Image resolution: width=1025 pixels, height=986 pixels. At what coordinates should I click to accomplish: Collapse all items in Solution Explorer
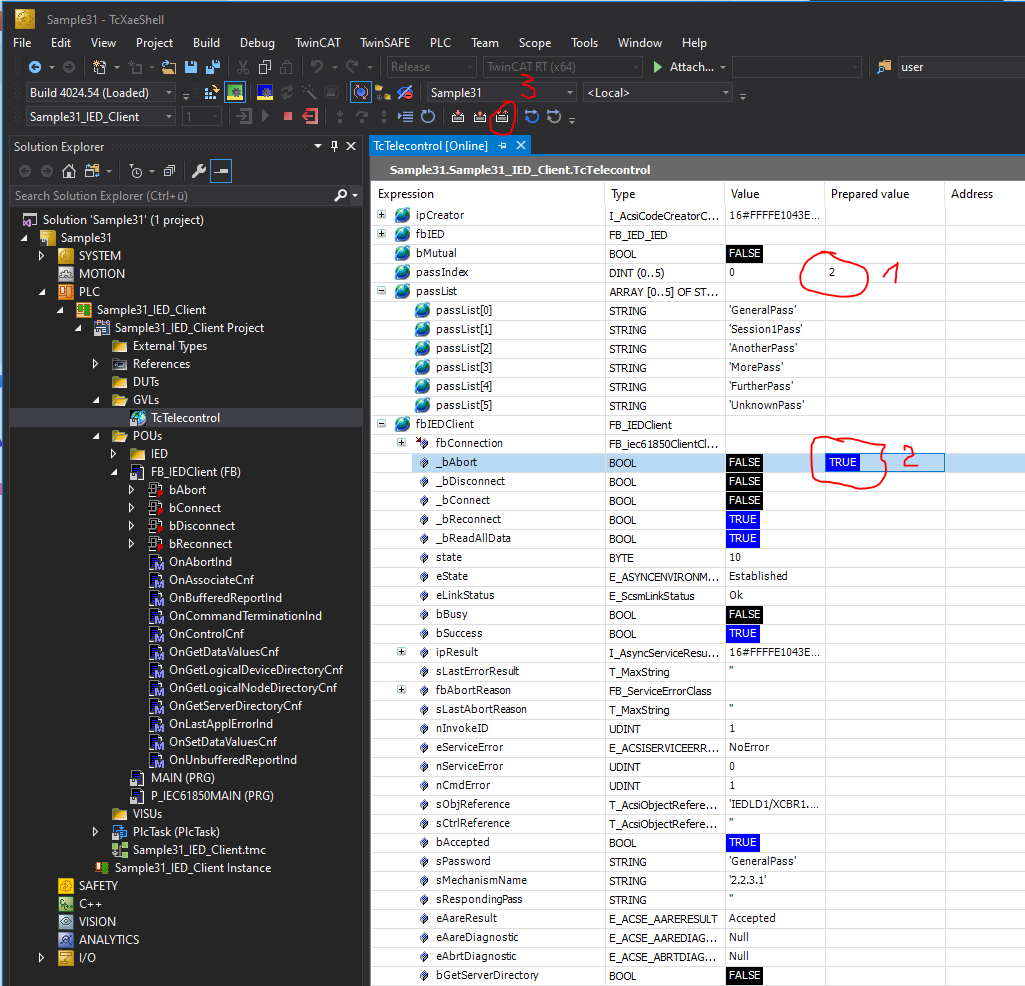(169, 171)
